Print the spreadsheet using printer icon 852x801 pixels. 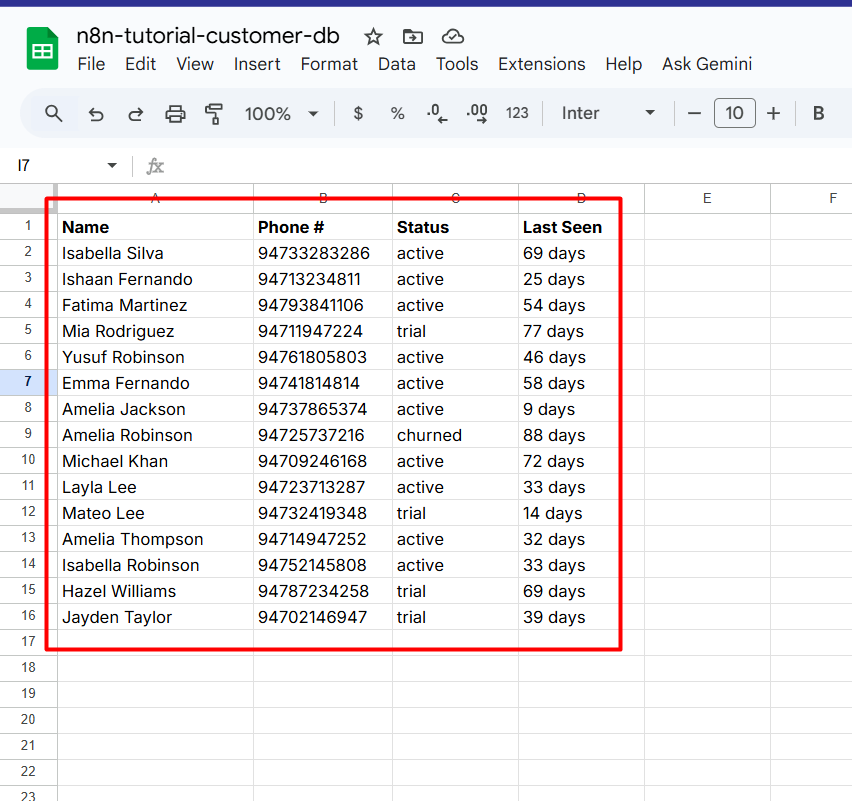point(175,114)
